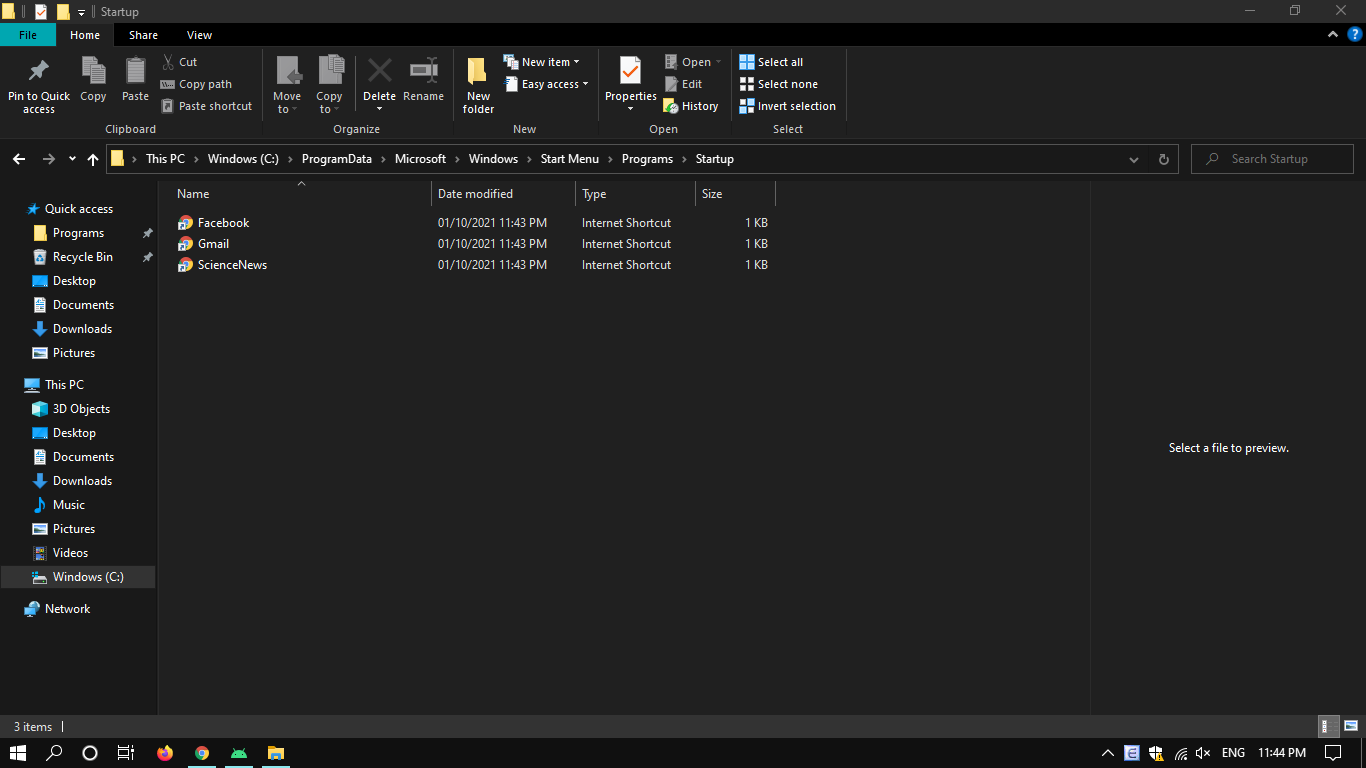Open Task View on taskbar
This screenshot has width=1366, height=768.
pyautogui.click(x=126, y=753)
